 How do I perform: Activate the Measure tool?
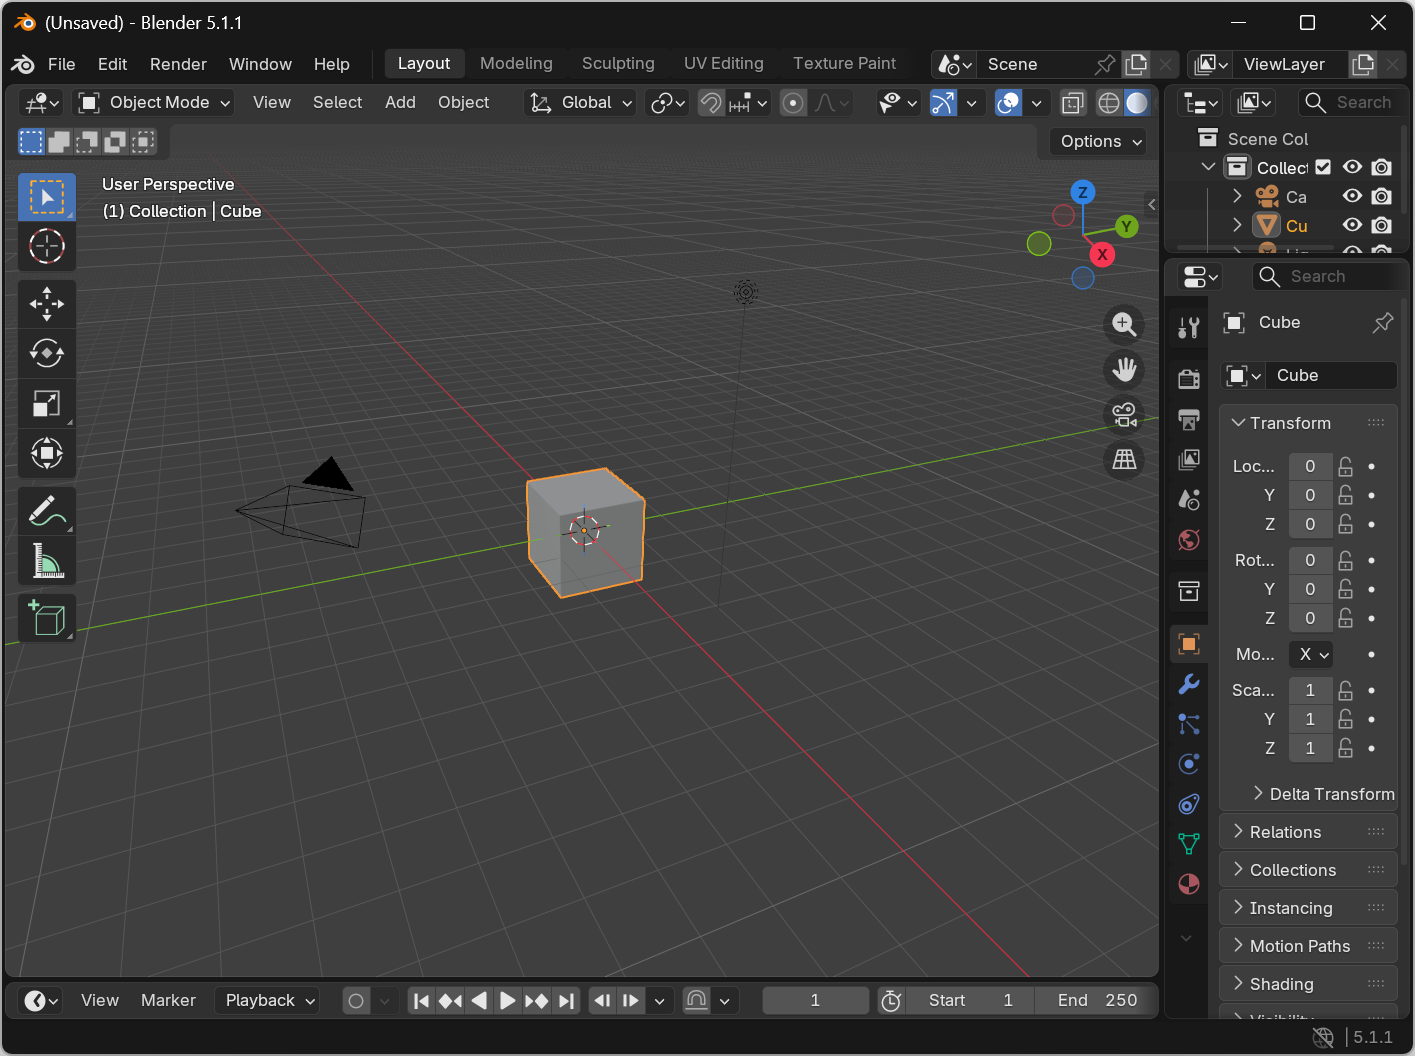tap(47, 560)
